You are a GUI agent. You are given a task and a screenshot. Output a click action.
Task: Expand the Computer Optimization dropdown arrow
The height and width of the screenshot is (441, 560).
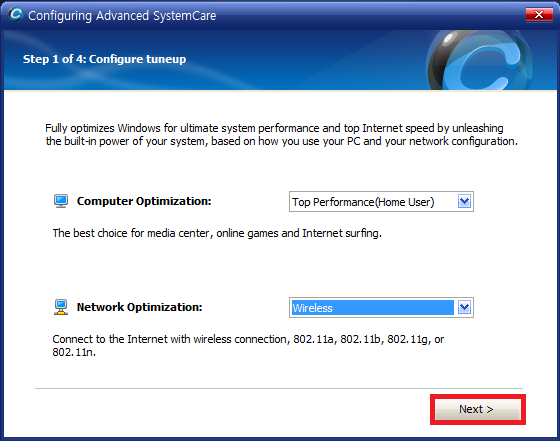coord(464,202)
